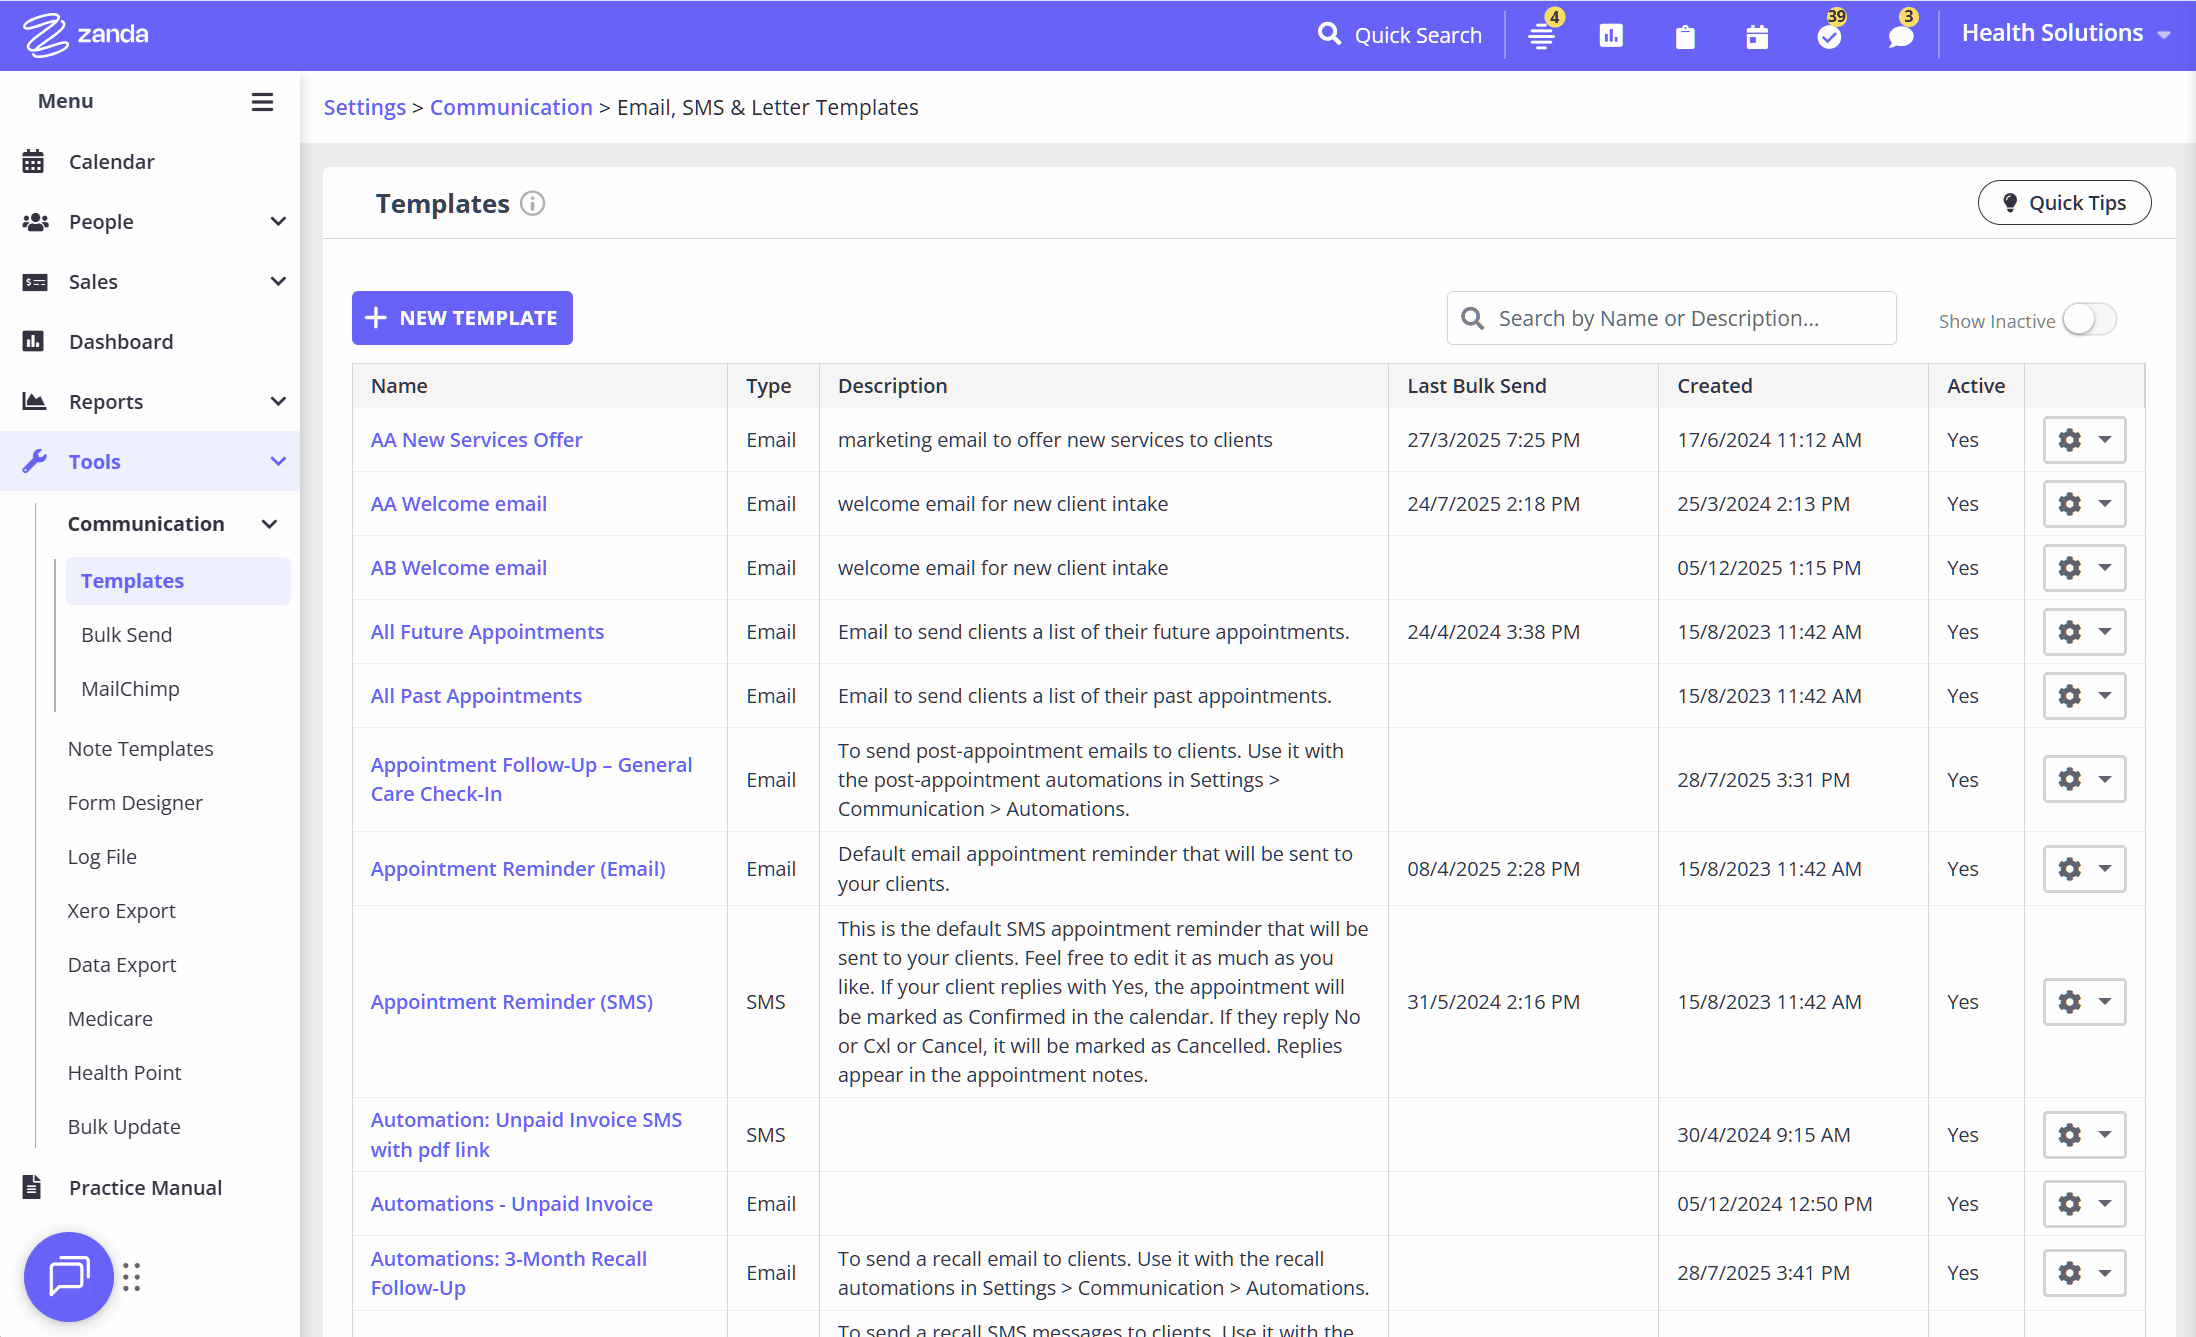This screenshot has height=1337, width=2196.
Task: Select Bulk Send in the sidebar
Action: (127, 634)
